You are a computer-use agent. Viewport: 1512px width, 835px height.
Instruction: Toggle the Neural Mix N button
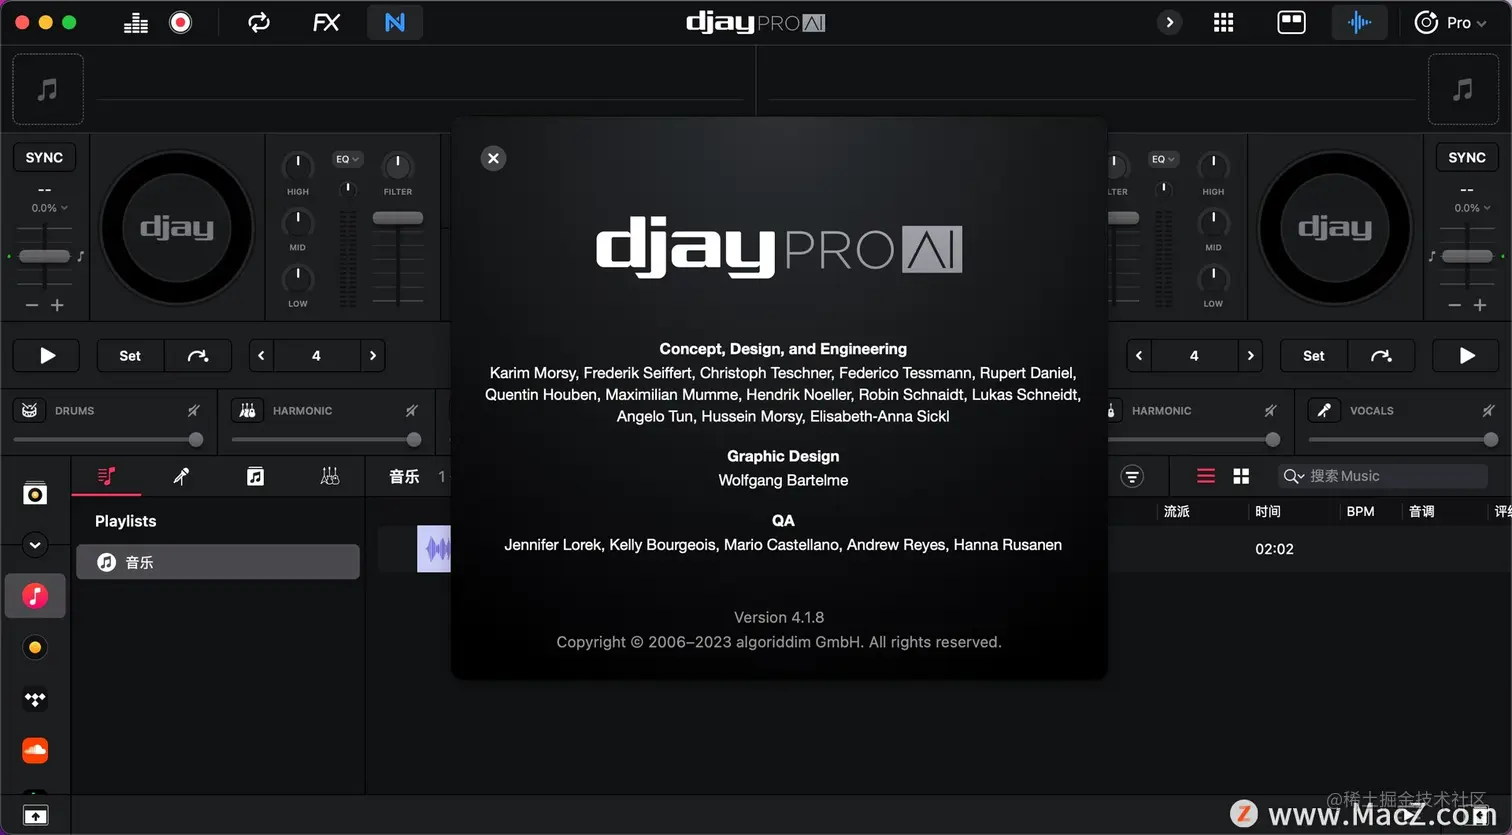coord(395,22)
